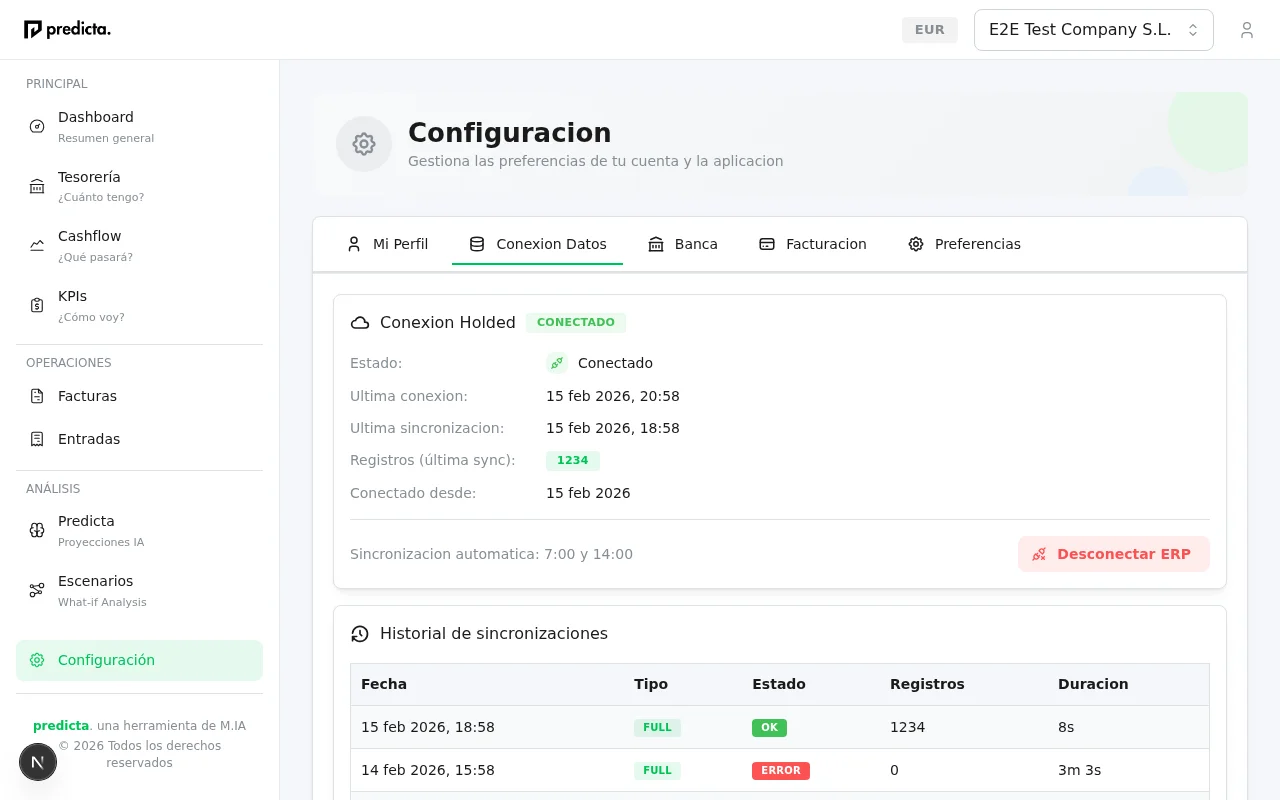This screenshot has height=800, width=1280.
Task: Switch to the Mi Perfil tab
Action: point(388,244)
